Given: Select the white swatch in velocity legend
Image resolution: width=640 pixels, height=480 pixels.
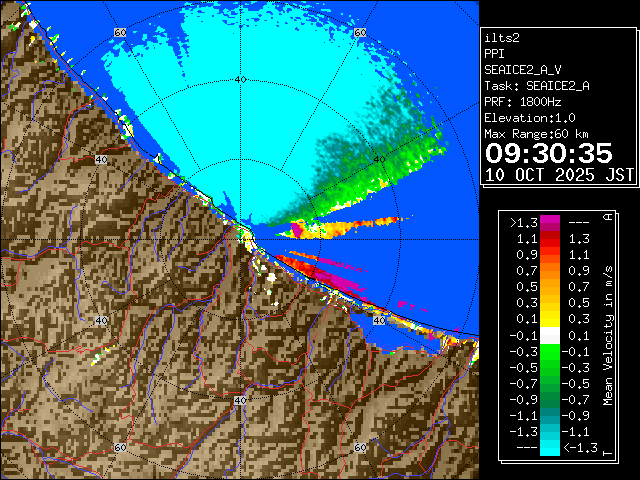Looking at the screenshot, I should pos(549,335).
